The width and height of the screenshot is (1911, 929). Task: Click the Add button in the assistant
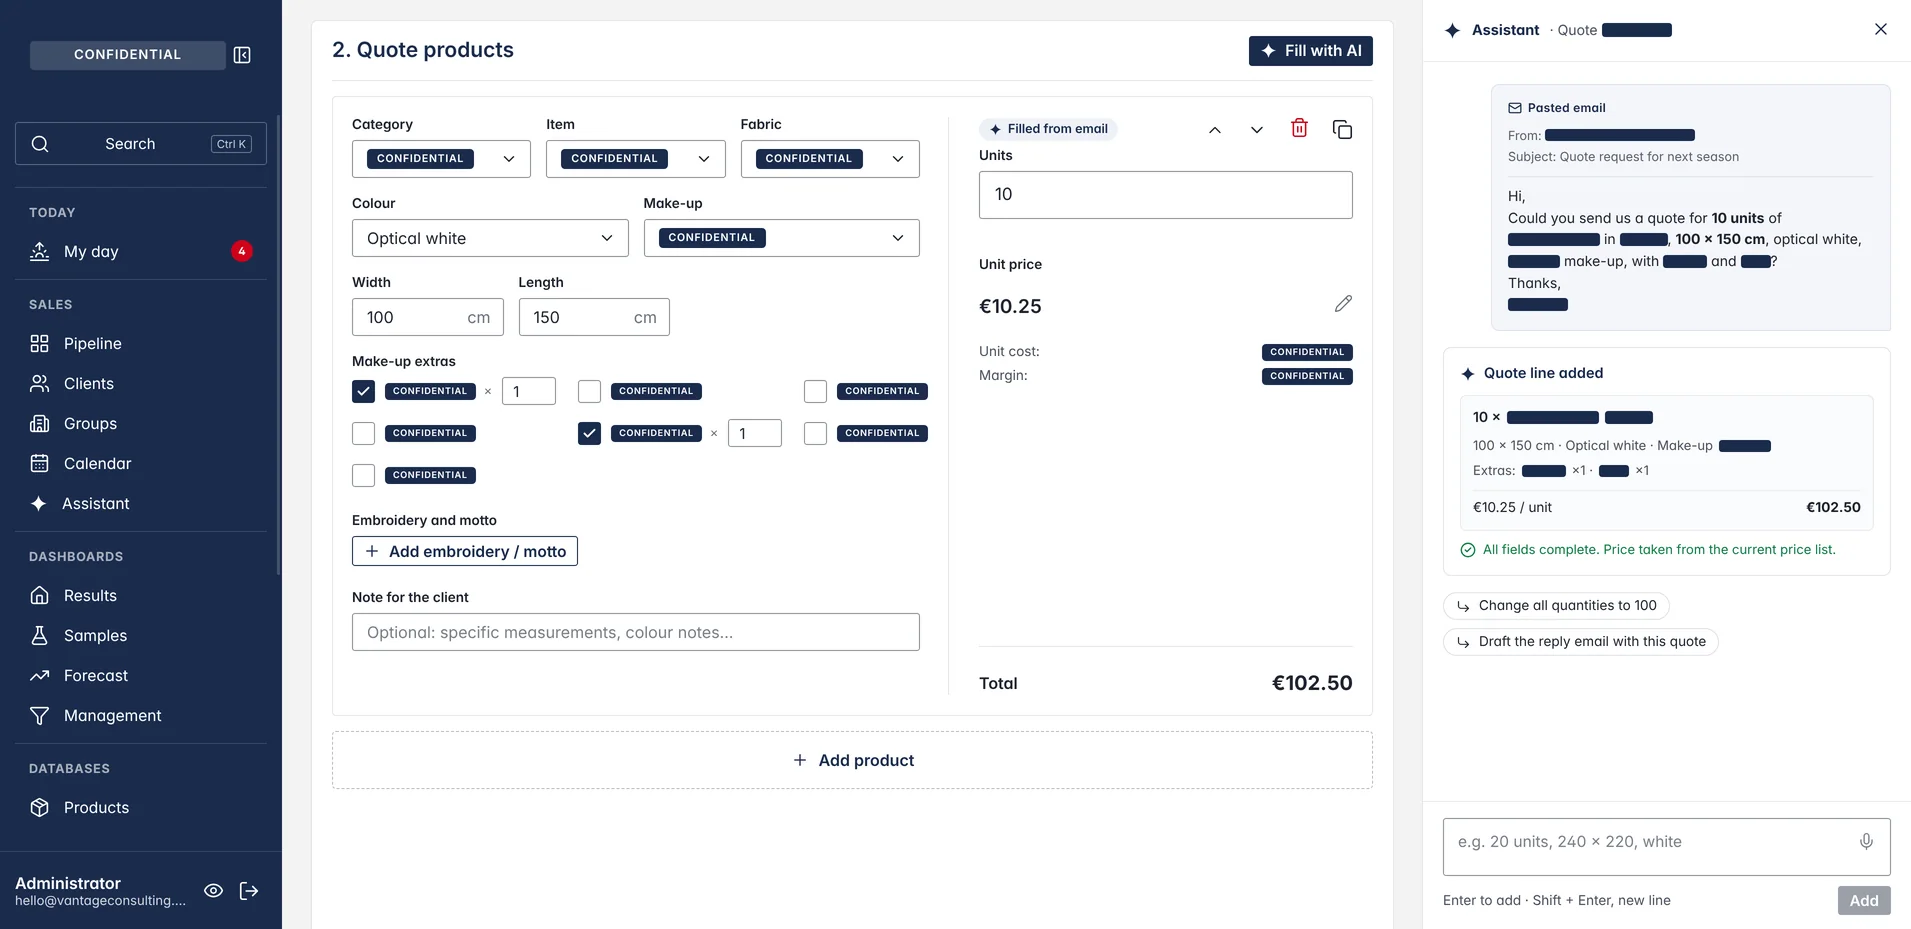1864,901
